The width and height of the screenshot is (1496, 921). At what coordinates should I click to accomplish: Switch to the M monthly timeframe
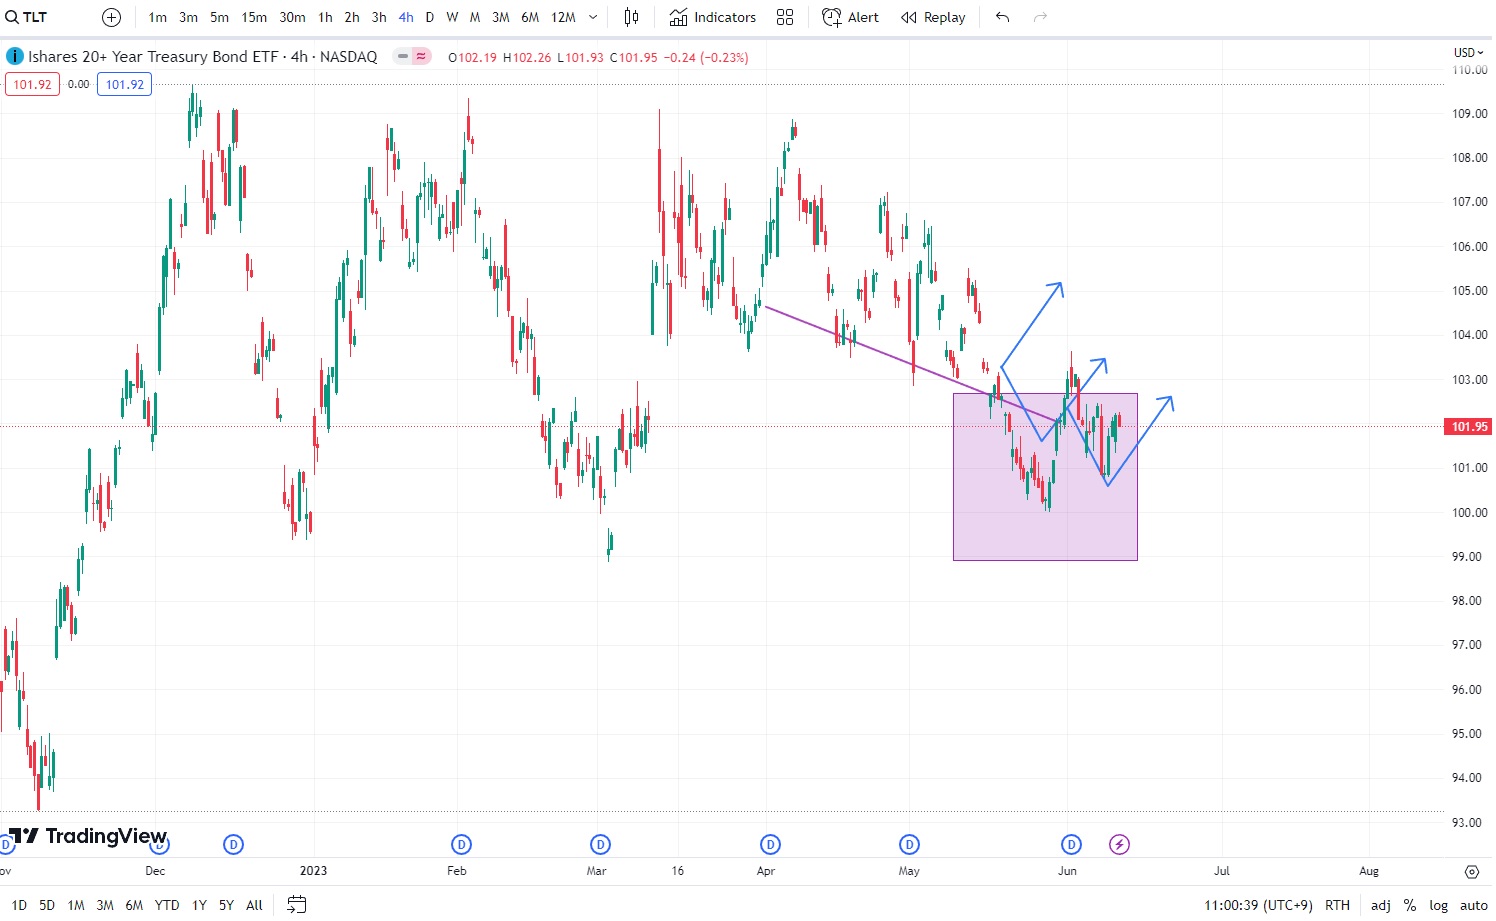coord(475,17)
